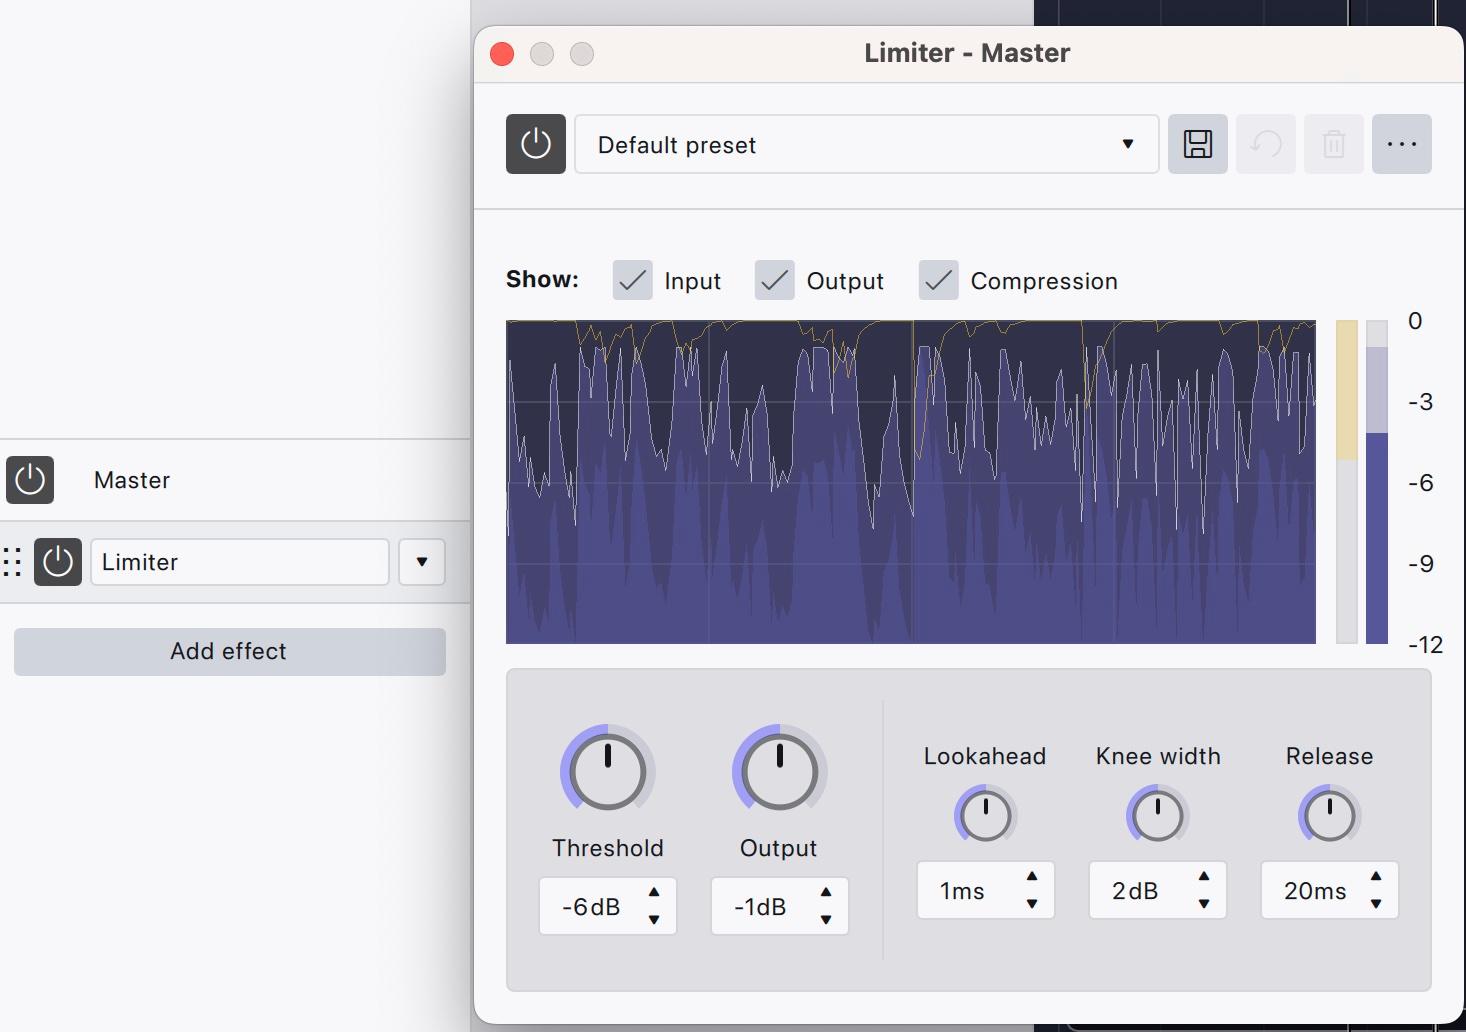Image resolution: width=1466 pixels, height=1032 pixels.
Task: Click the delete preset trash icon
Action: coord(1334,144)
